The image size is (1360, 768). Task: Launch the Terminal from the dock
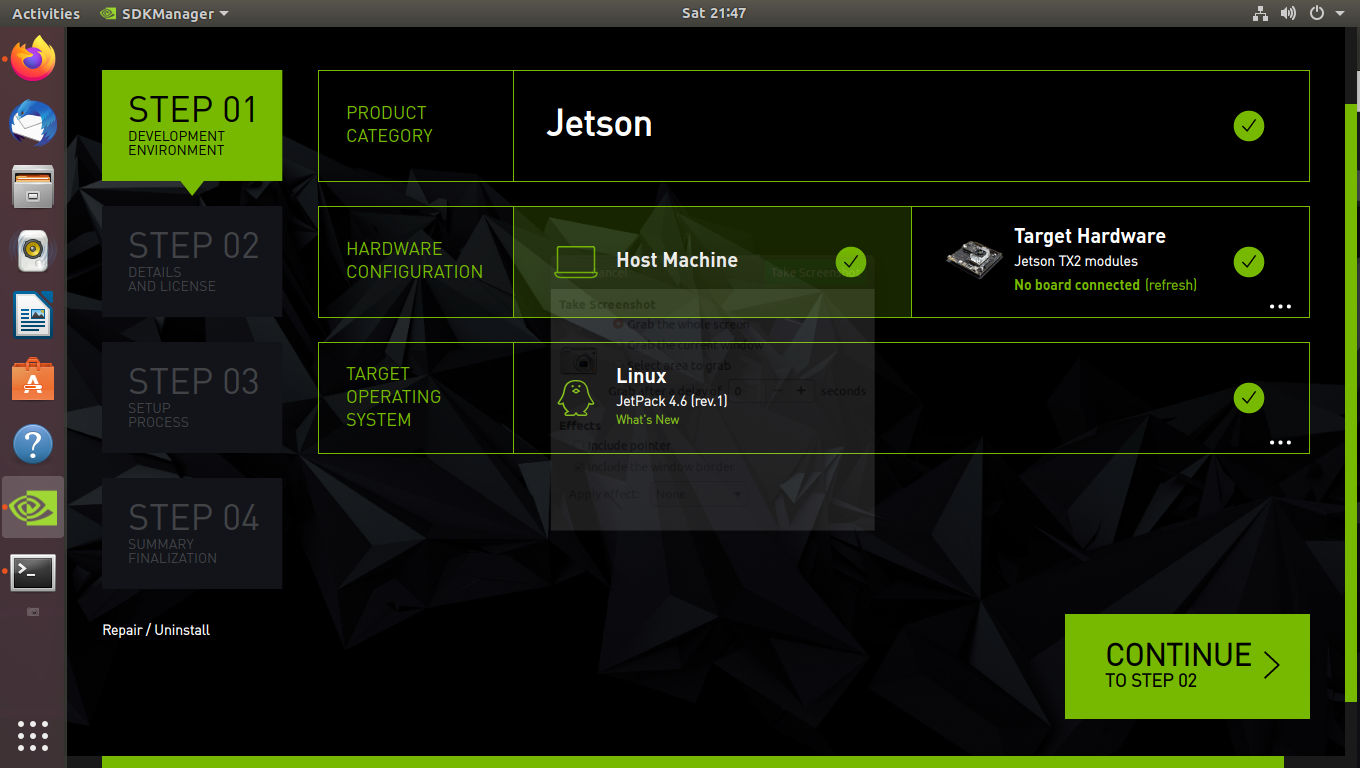tap(33, 572)
